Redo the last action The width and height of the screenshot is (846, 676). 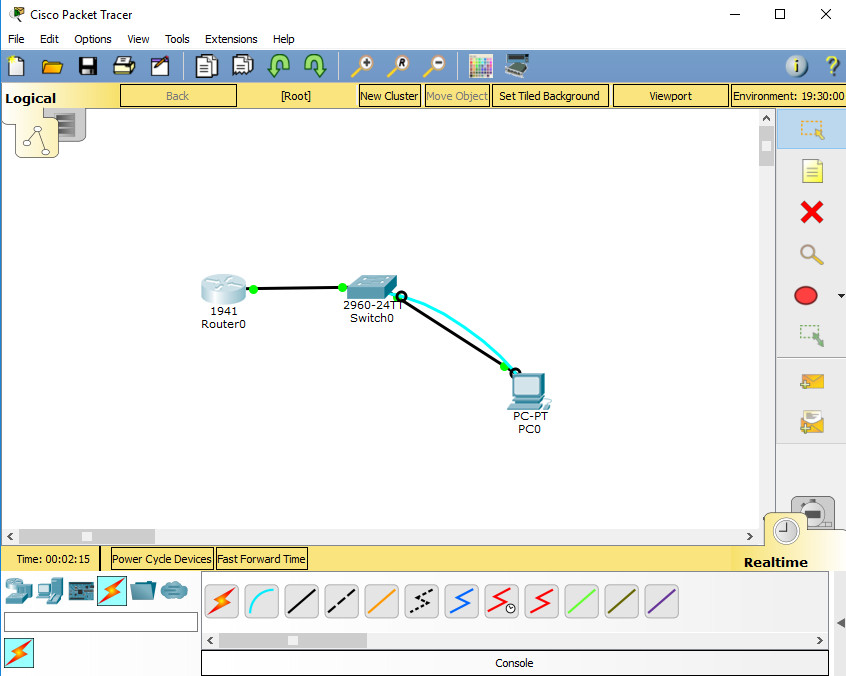click(x=315, y=66)
